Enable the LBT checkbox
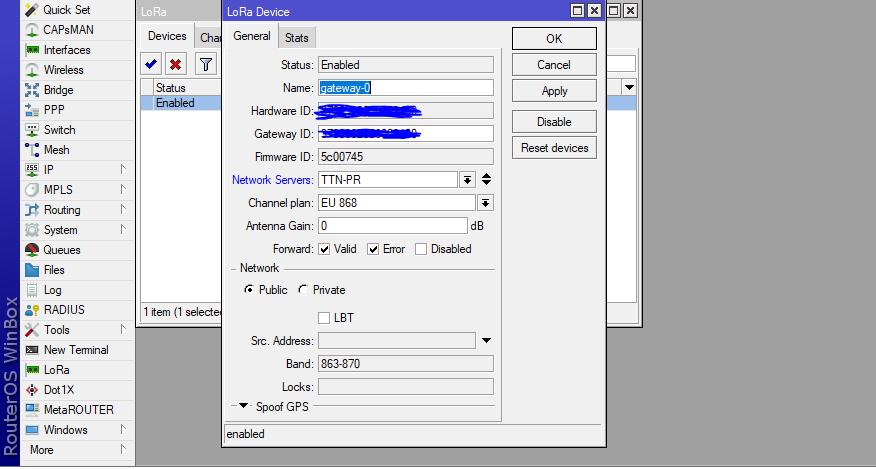The height and width of the screenshot is (469, 876). click(323, 318)
